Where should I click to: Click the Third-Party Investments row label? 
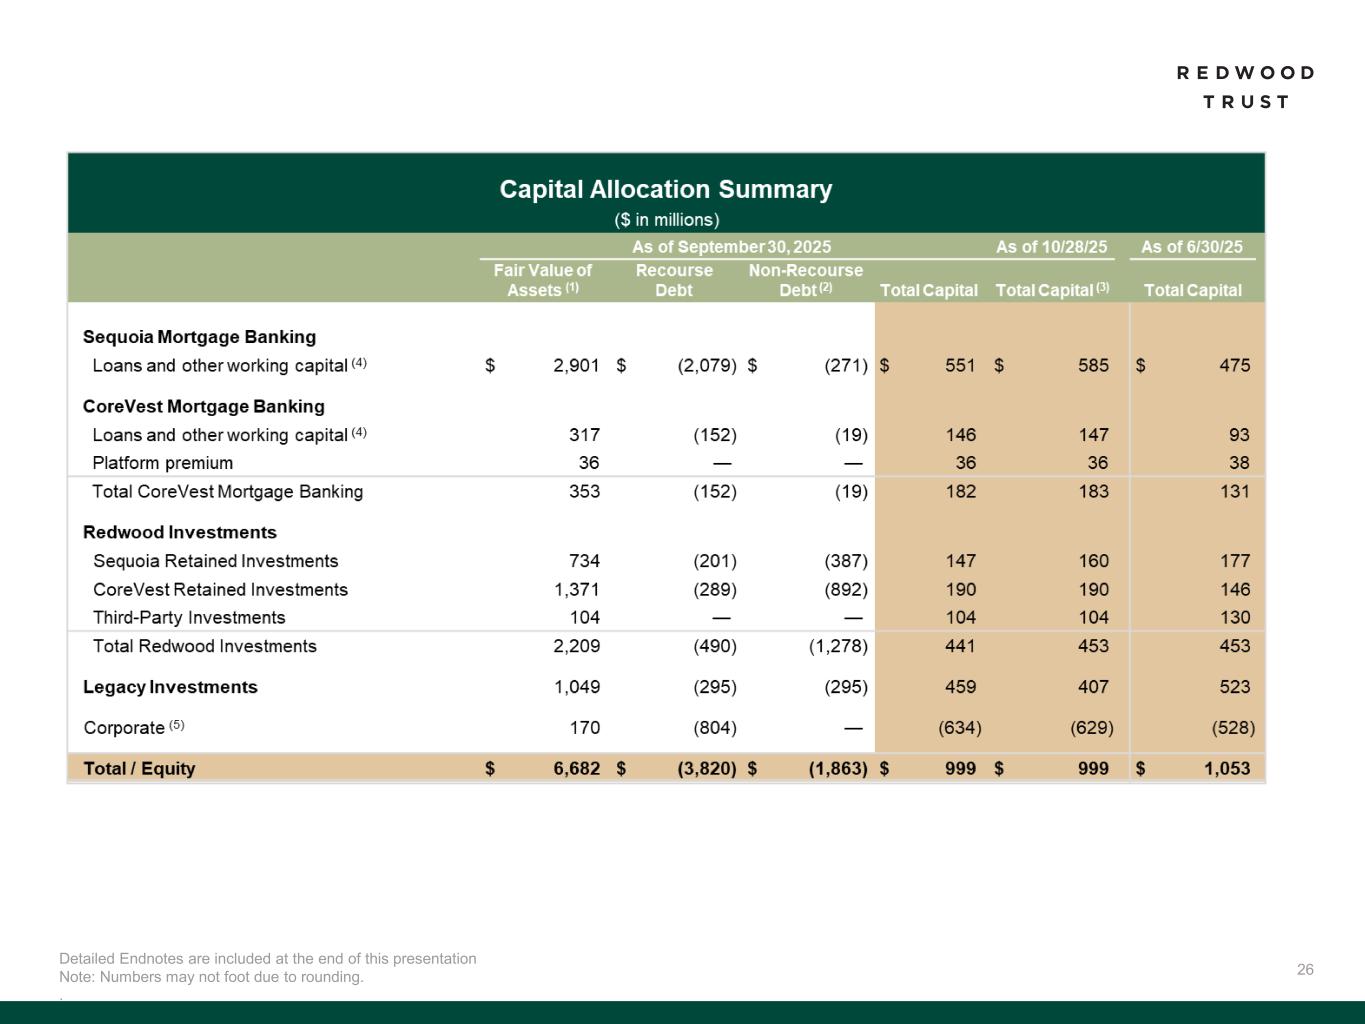coord(189,618)
